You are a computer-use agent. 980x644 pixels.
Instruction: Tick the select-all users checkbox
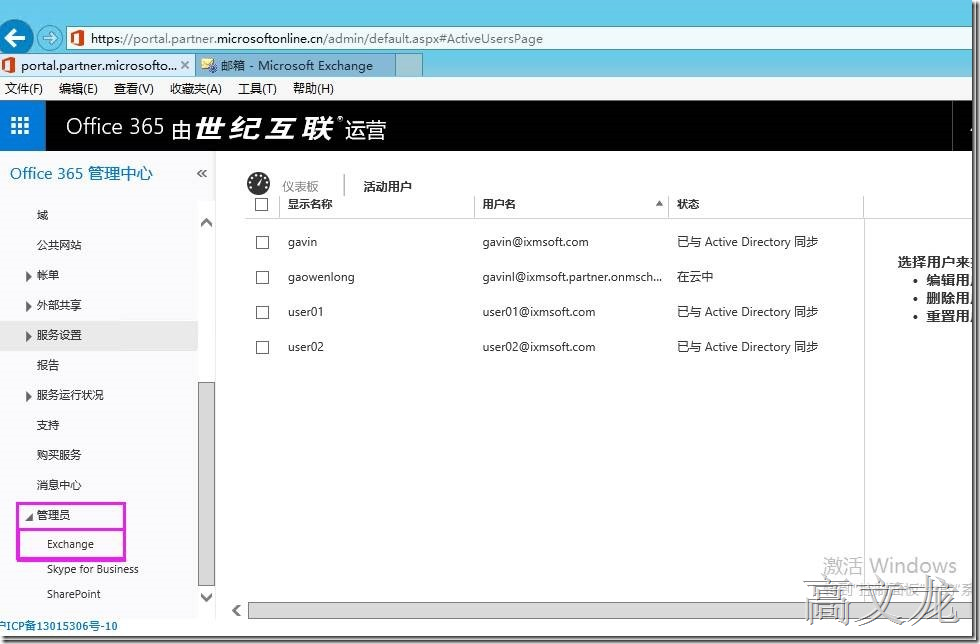click(x=262, y=204)
